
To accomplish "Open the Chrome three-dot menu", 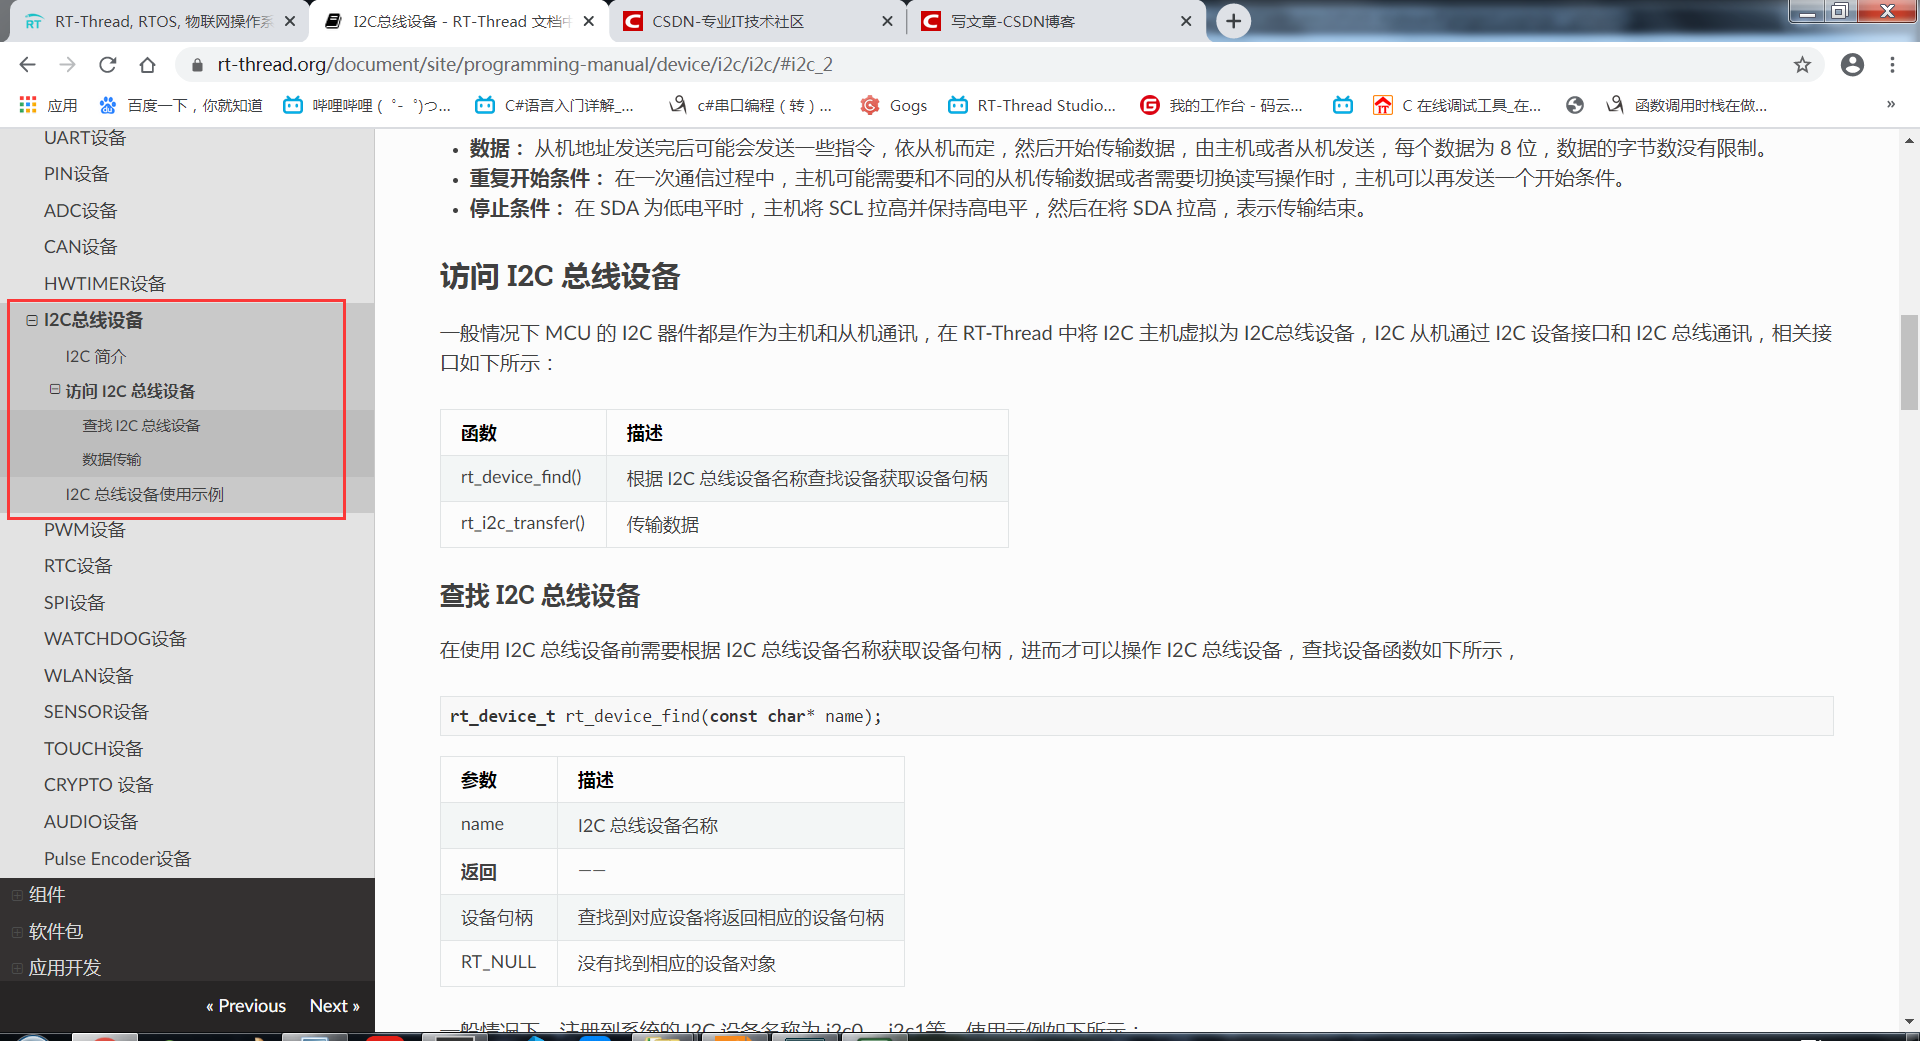I will click(1892, 64).
